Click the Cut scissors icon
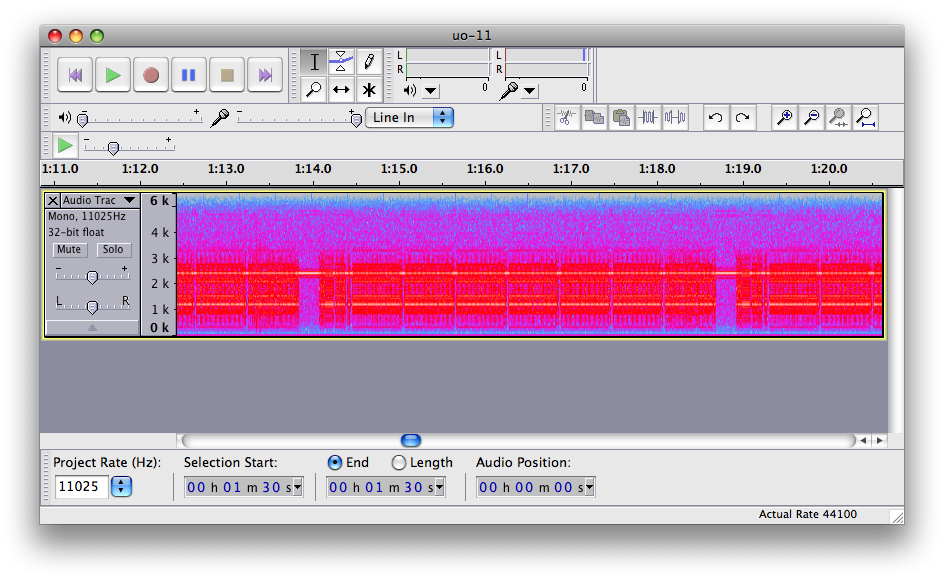 pos(566,117)
